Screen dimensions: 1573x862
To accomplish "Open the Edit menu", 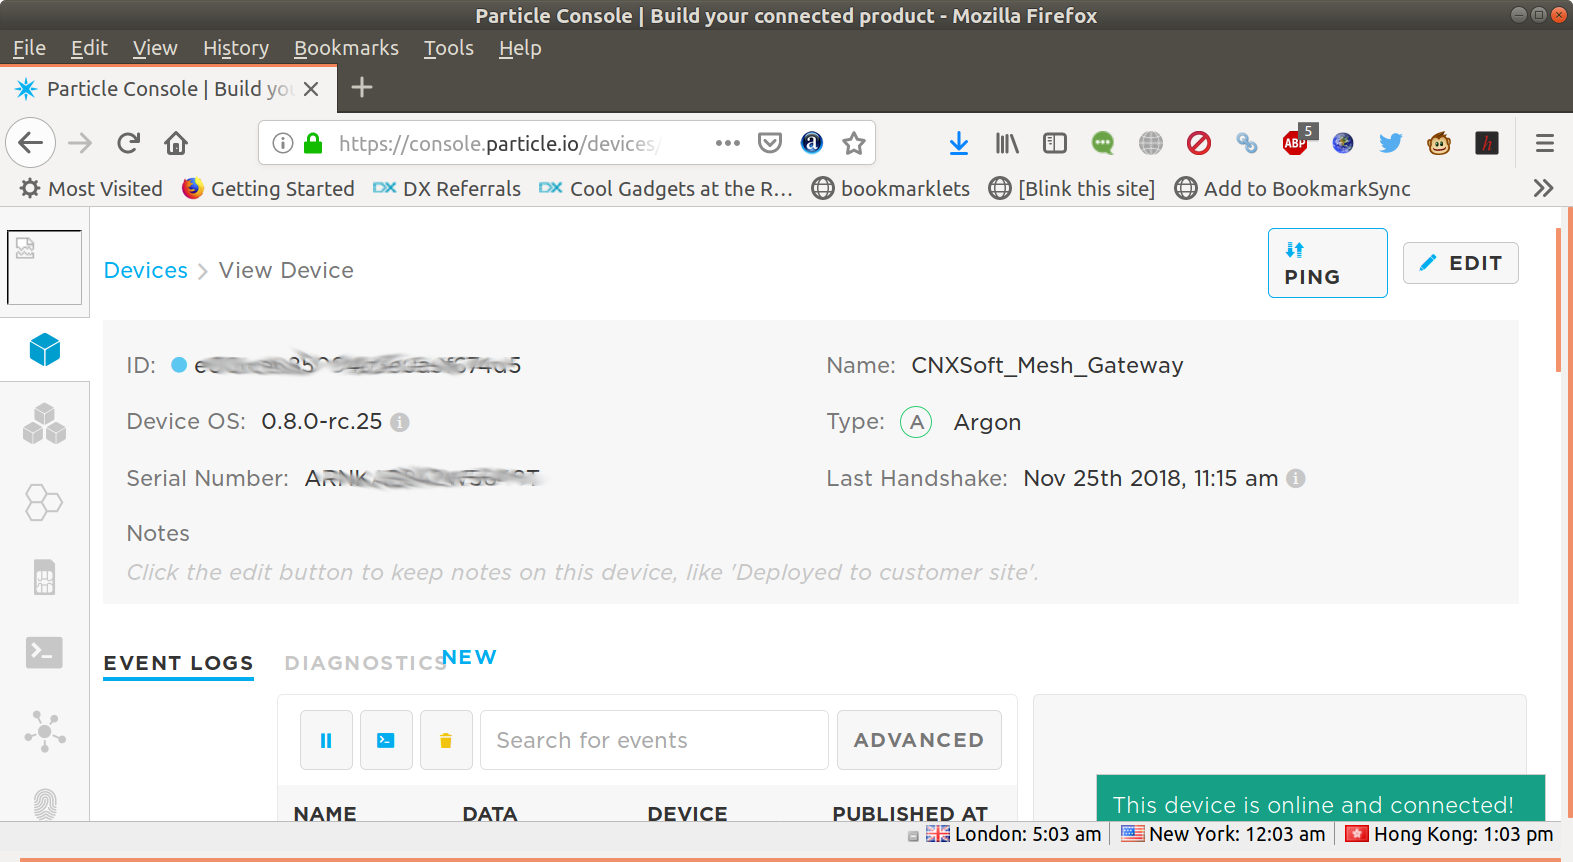I will click(89, 48).
